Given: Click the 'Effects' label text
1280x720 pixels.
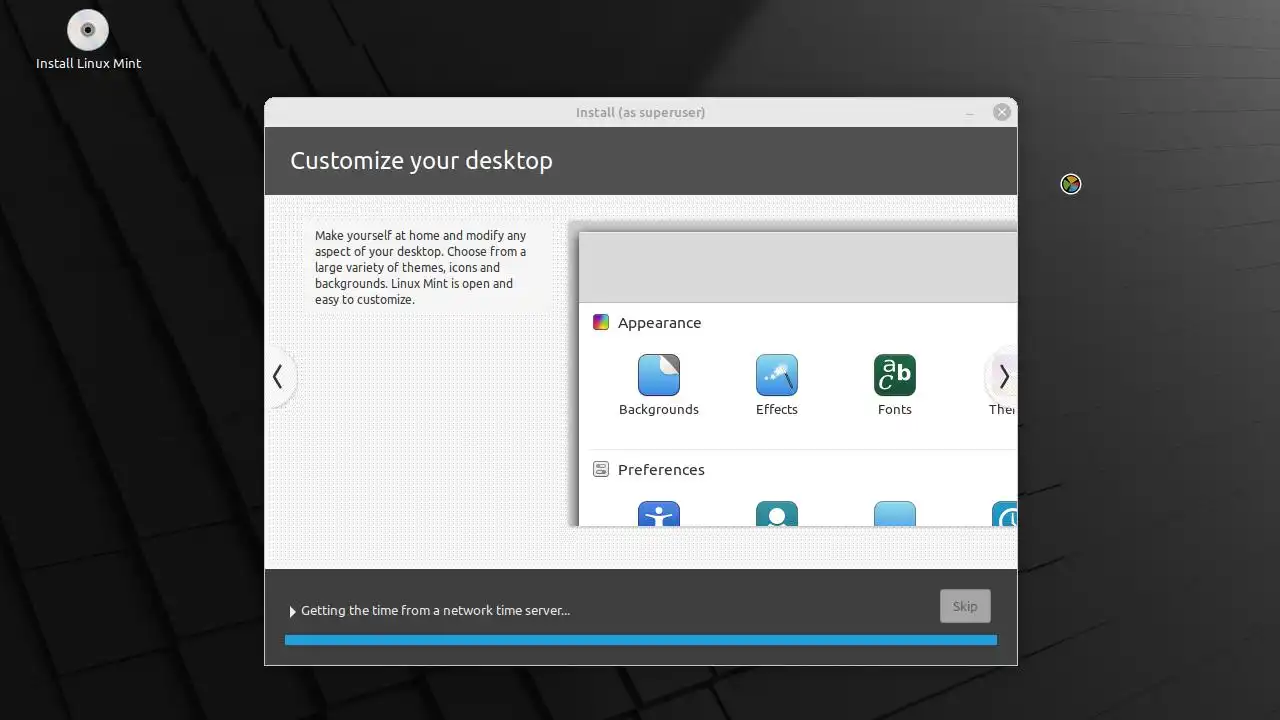Looking at the screenshot, I should [x=777, y=409].
